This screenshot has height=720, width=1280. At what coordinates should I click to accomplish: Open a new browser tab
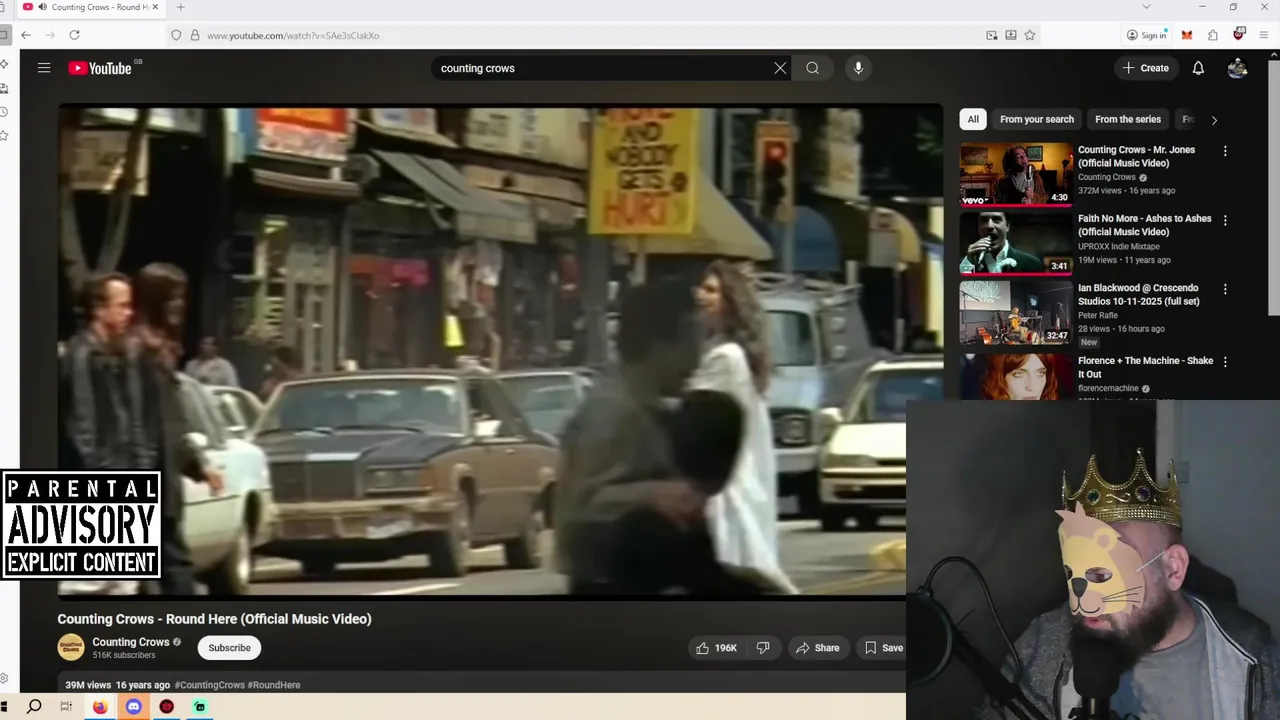180,7
